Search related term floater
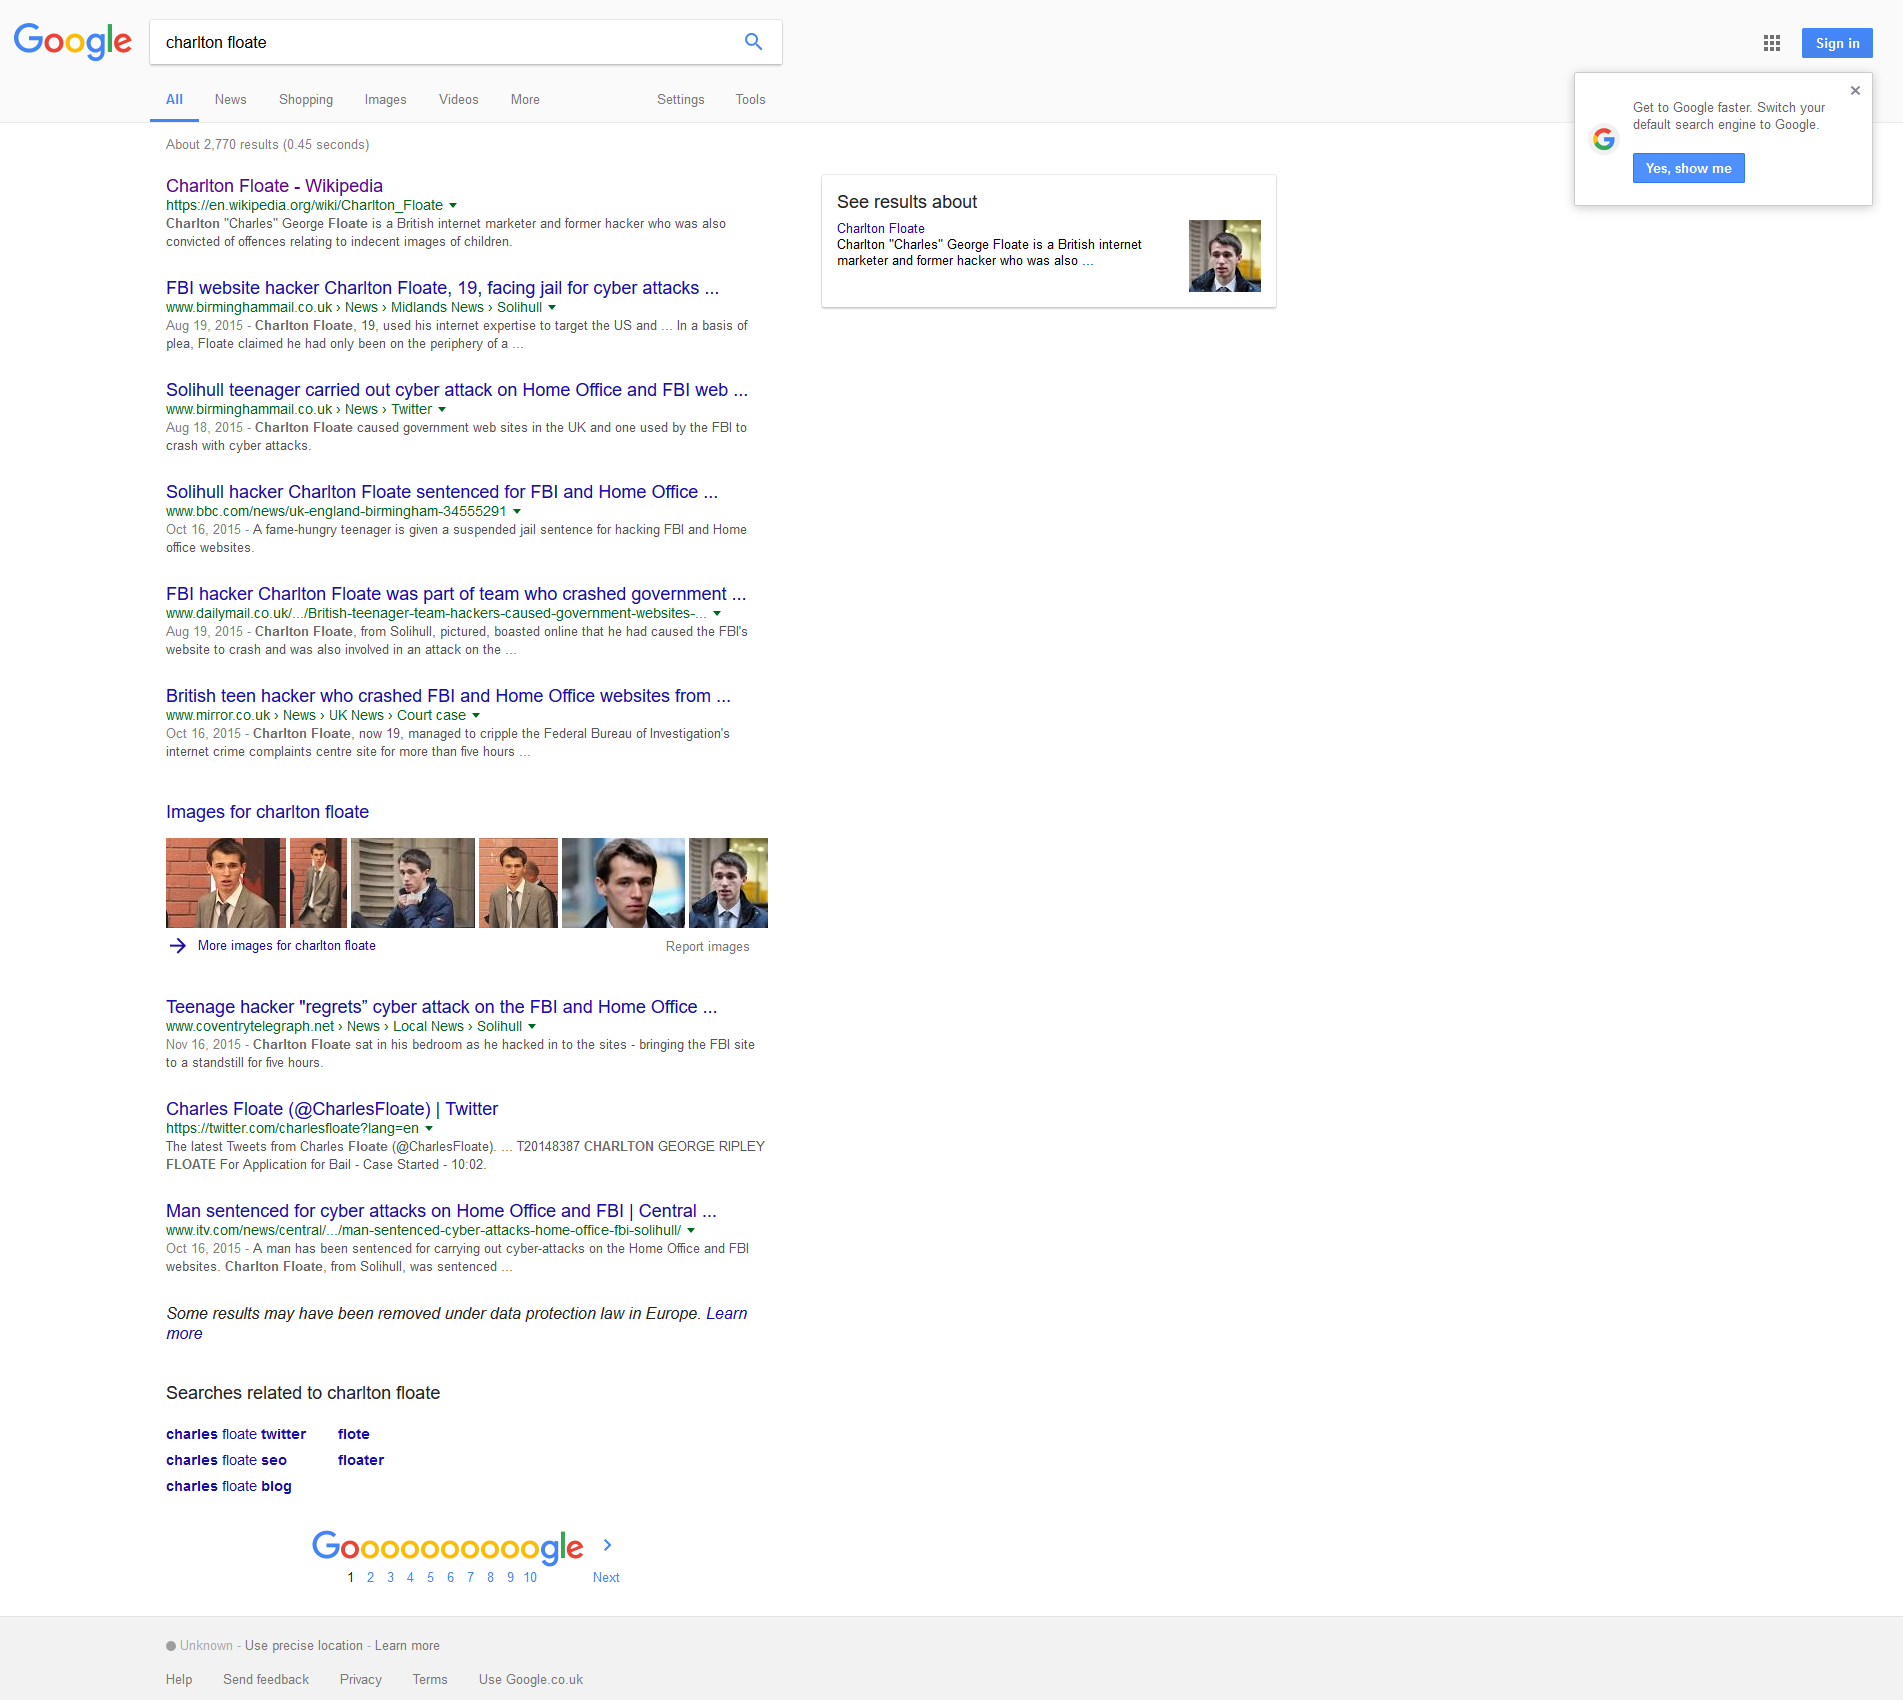The image size is (1903, 1700). [x=361, y=1460]
